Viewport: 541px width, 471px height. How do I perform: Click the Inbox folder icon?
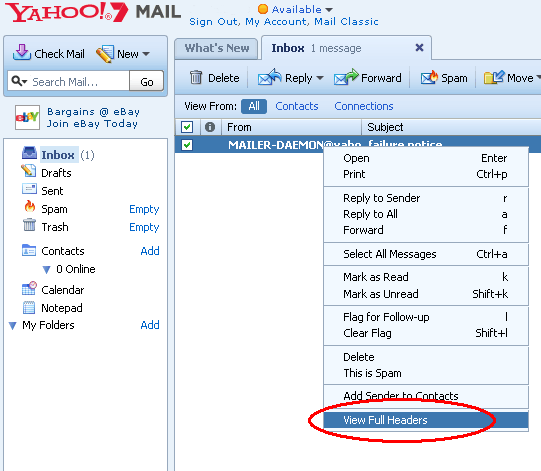tap(29, 153)
